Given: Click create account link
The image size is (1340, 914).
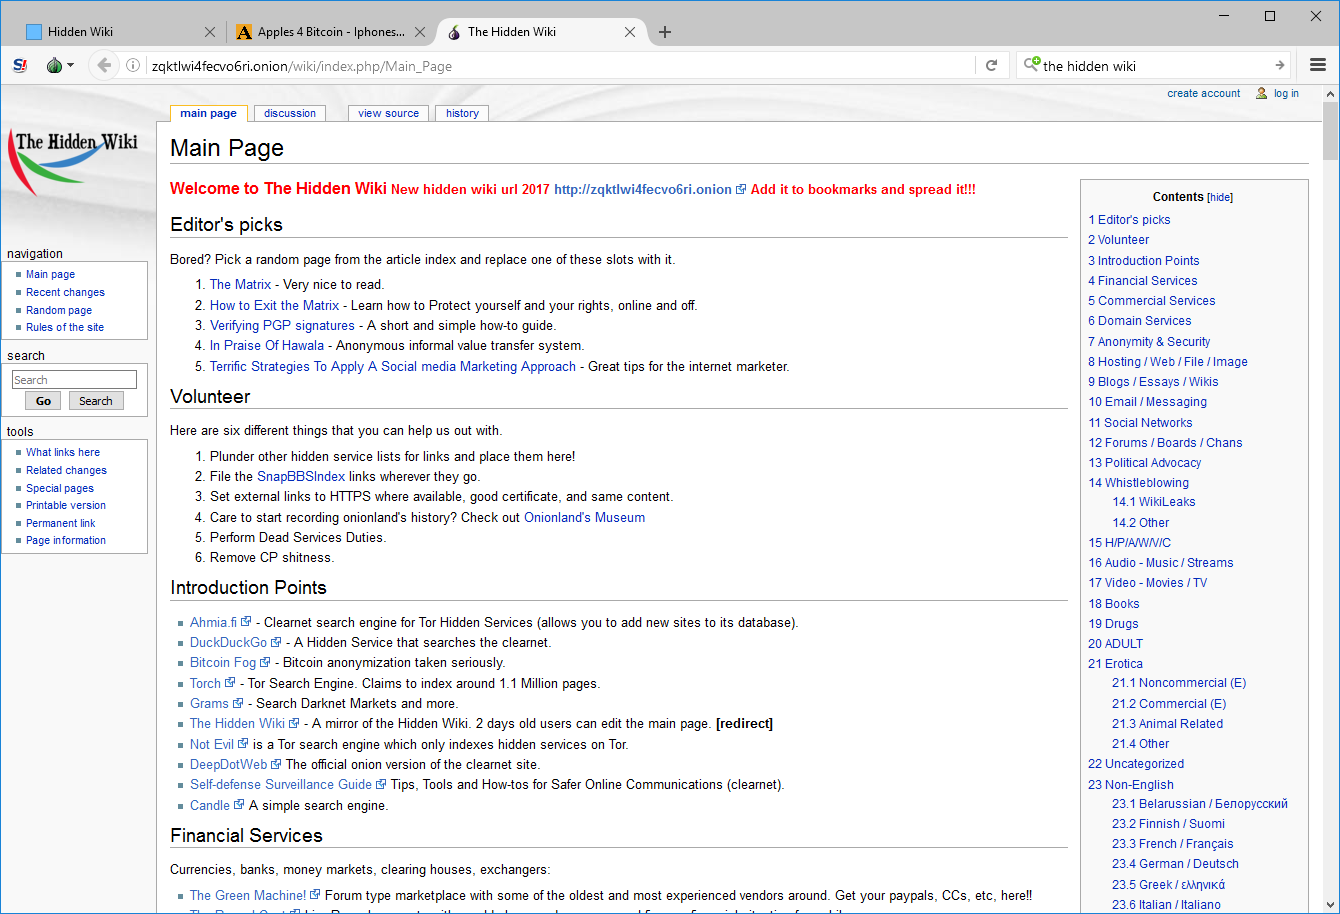Looking at the screenshot, I should 1203,93.
